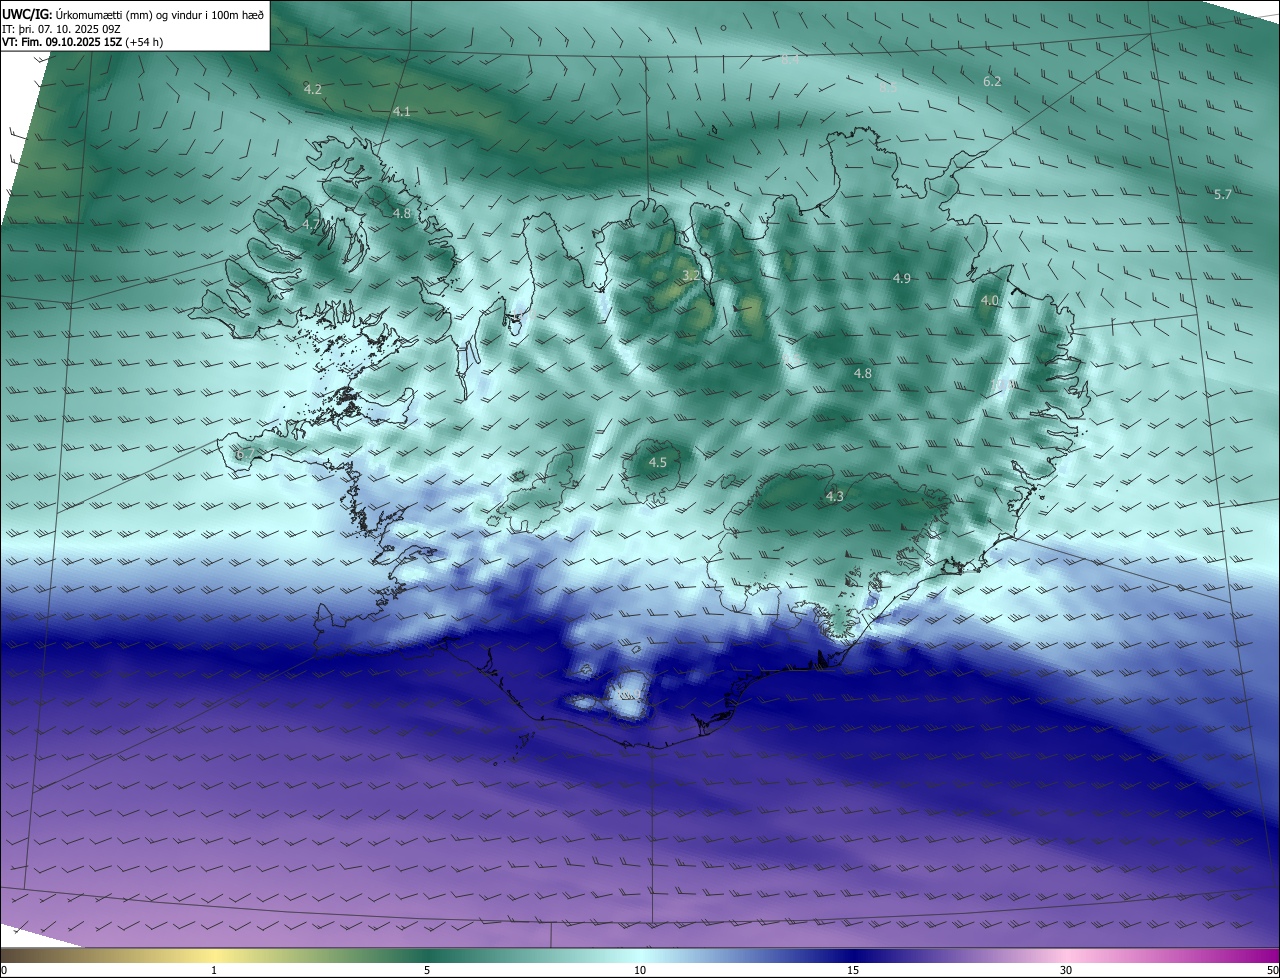Click the 50 tick on the color scale
The height and width of the screenshot is (978, 1280).
1272,970
